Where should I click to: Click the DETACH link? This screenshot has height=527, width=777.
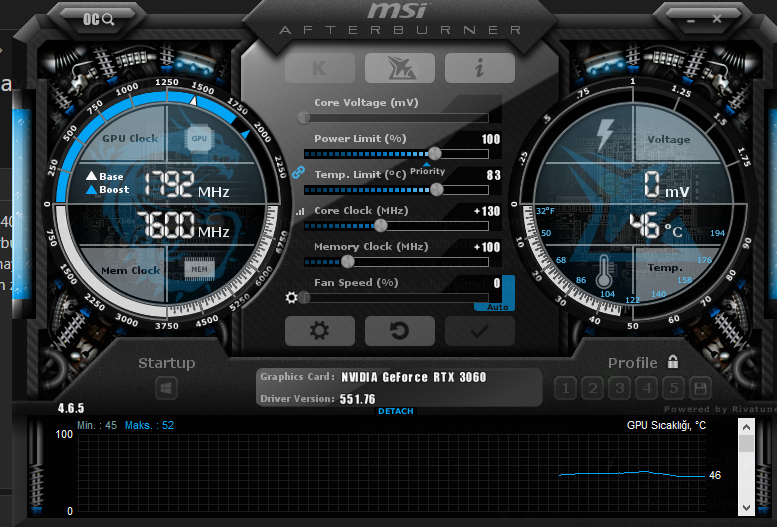point(395,411)
